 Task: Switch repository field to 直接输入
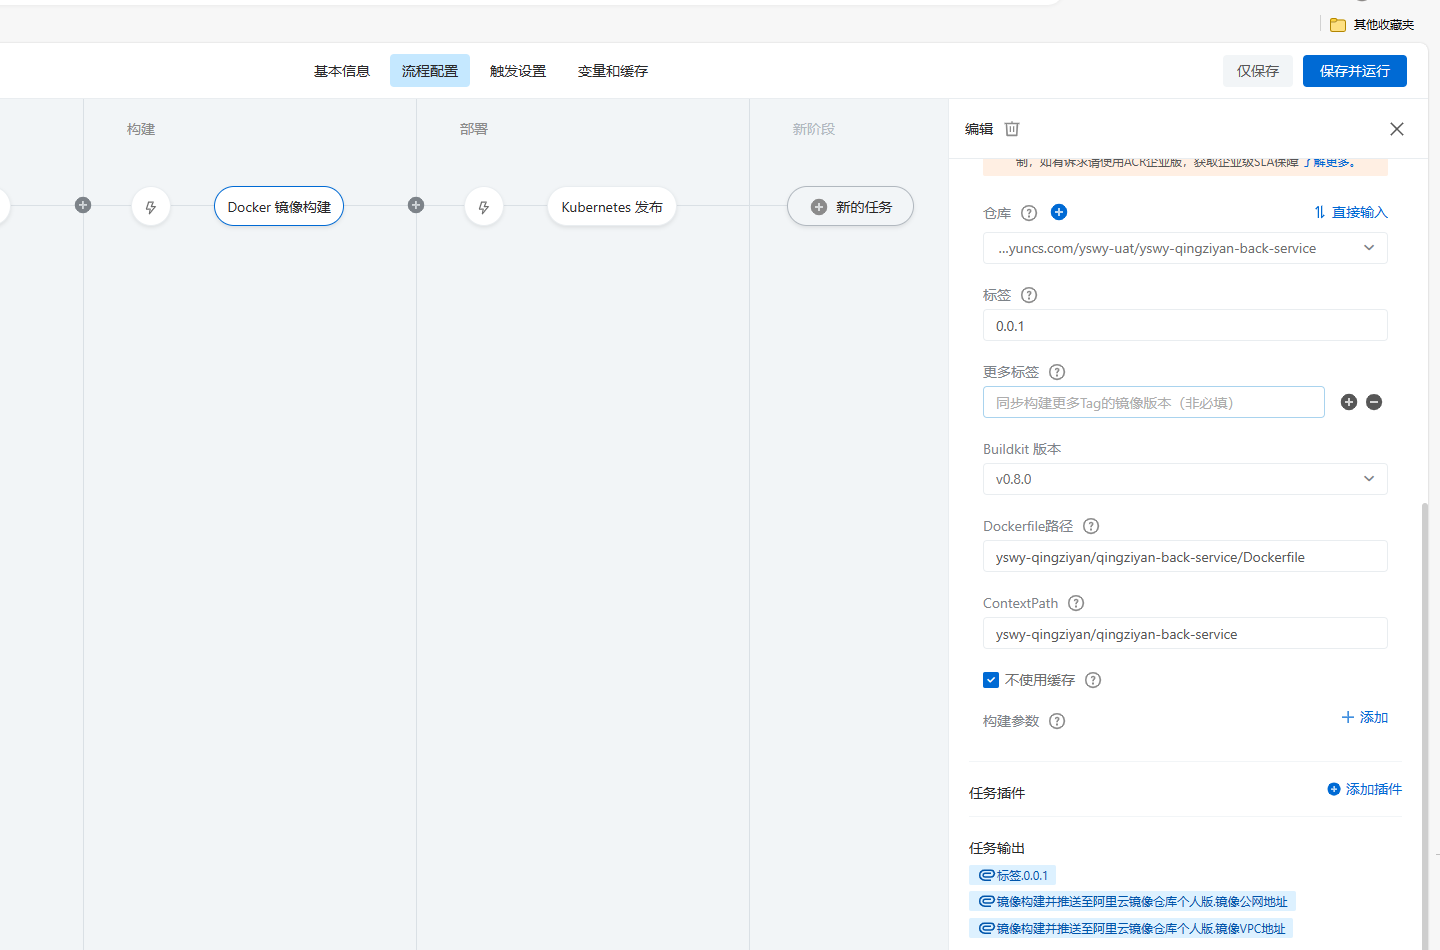(1351, 212)
